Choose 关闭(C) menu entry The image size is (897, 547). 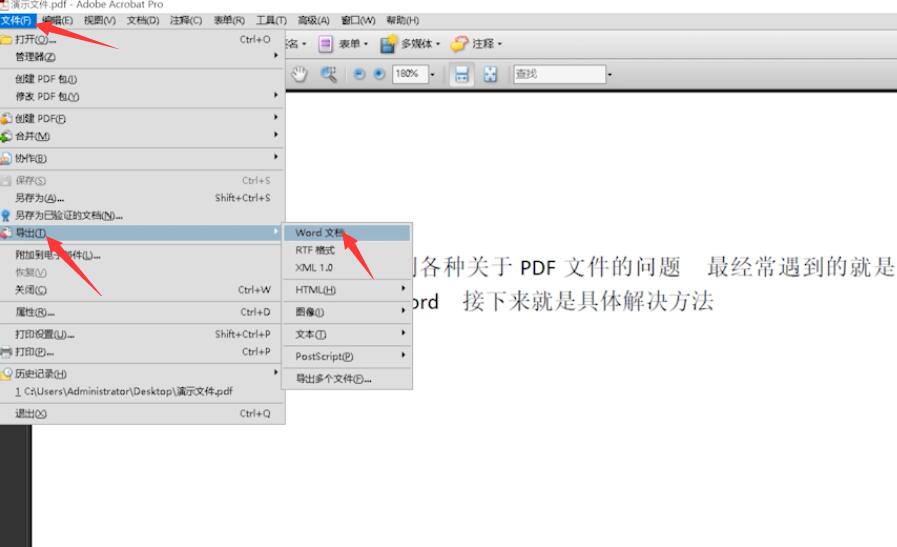point(142,290)
